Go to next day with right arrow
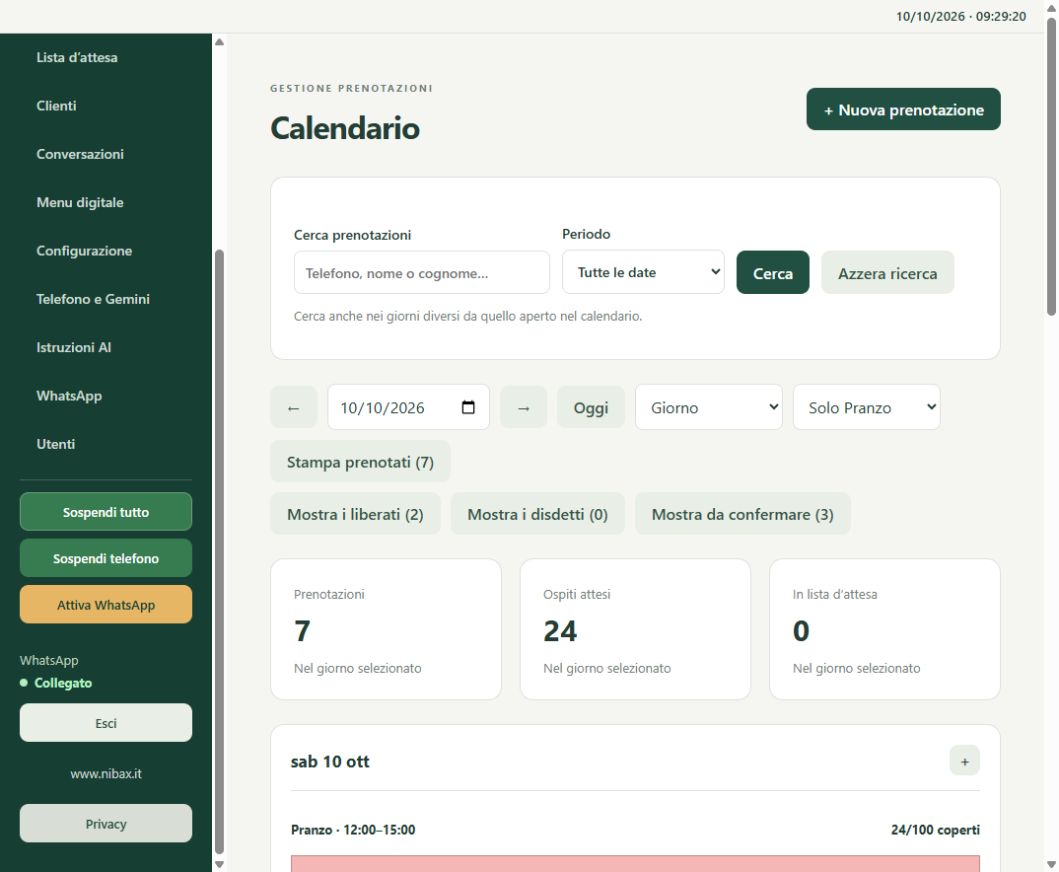This screenshot has width=1059, height=872. (523, 407)
